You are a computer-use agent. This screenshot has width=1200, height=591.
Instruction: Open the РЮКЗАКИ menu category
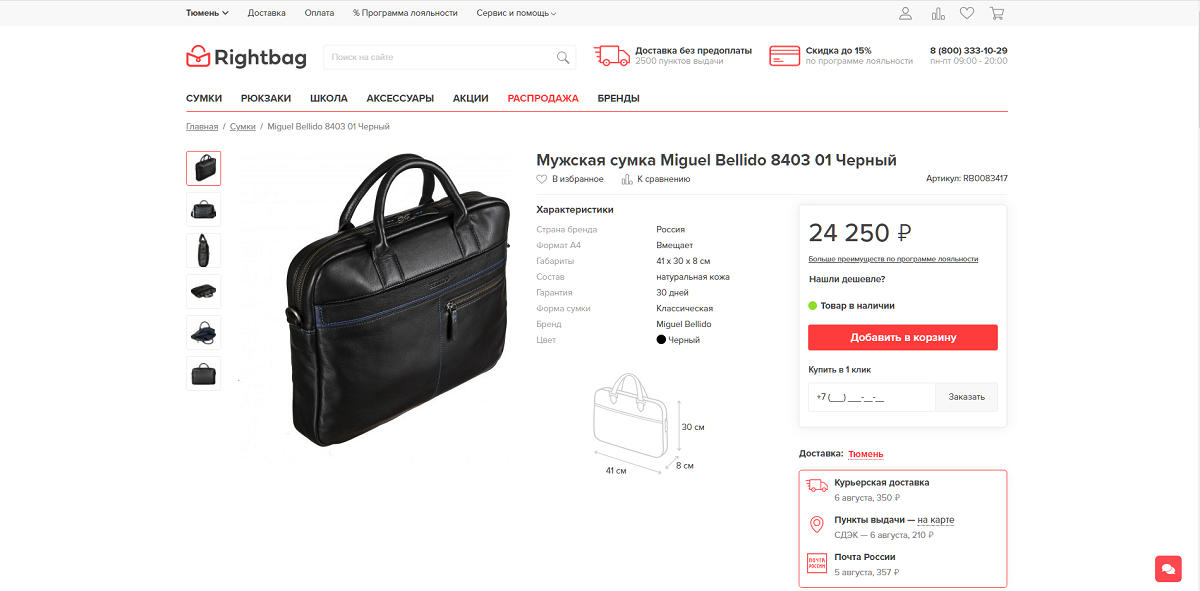click(x=266, y=98)
